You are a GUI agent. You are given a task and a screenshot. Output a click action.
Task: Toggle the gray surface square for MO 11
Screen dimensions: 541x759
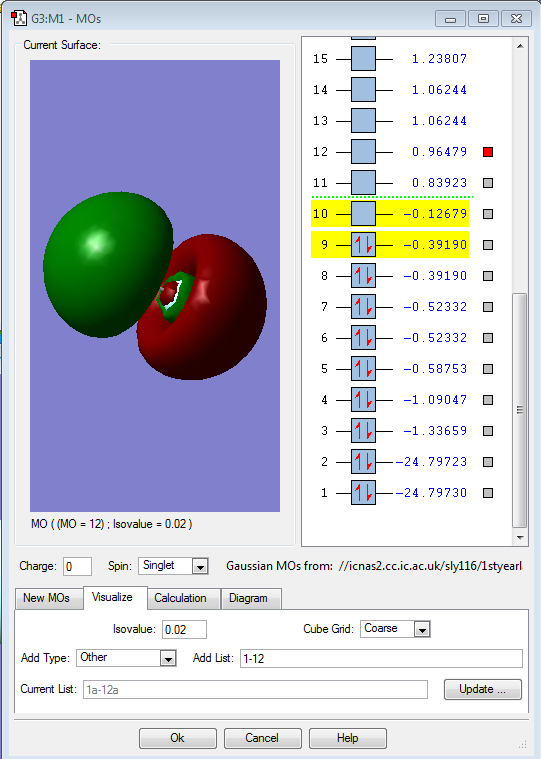[488, 183]
